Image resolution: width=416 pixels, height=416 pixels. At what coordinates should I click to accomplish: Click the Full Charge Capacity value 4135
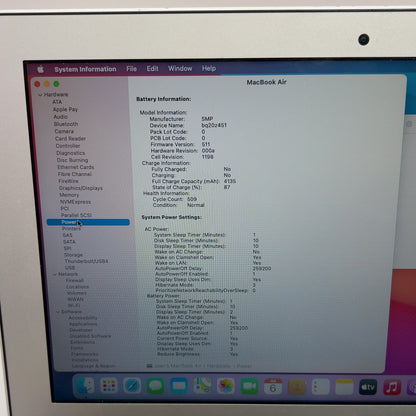[x=230, y=181]
